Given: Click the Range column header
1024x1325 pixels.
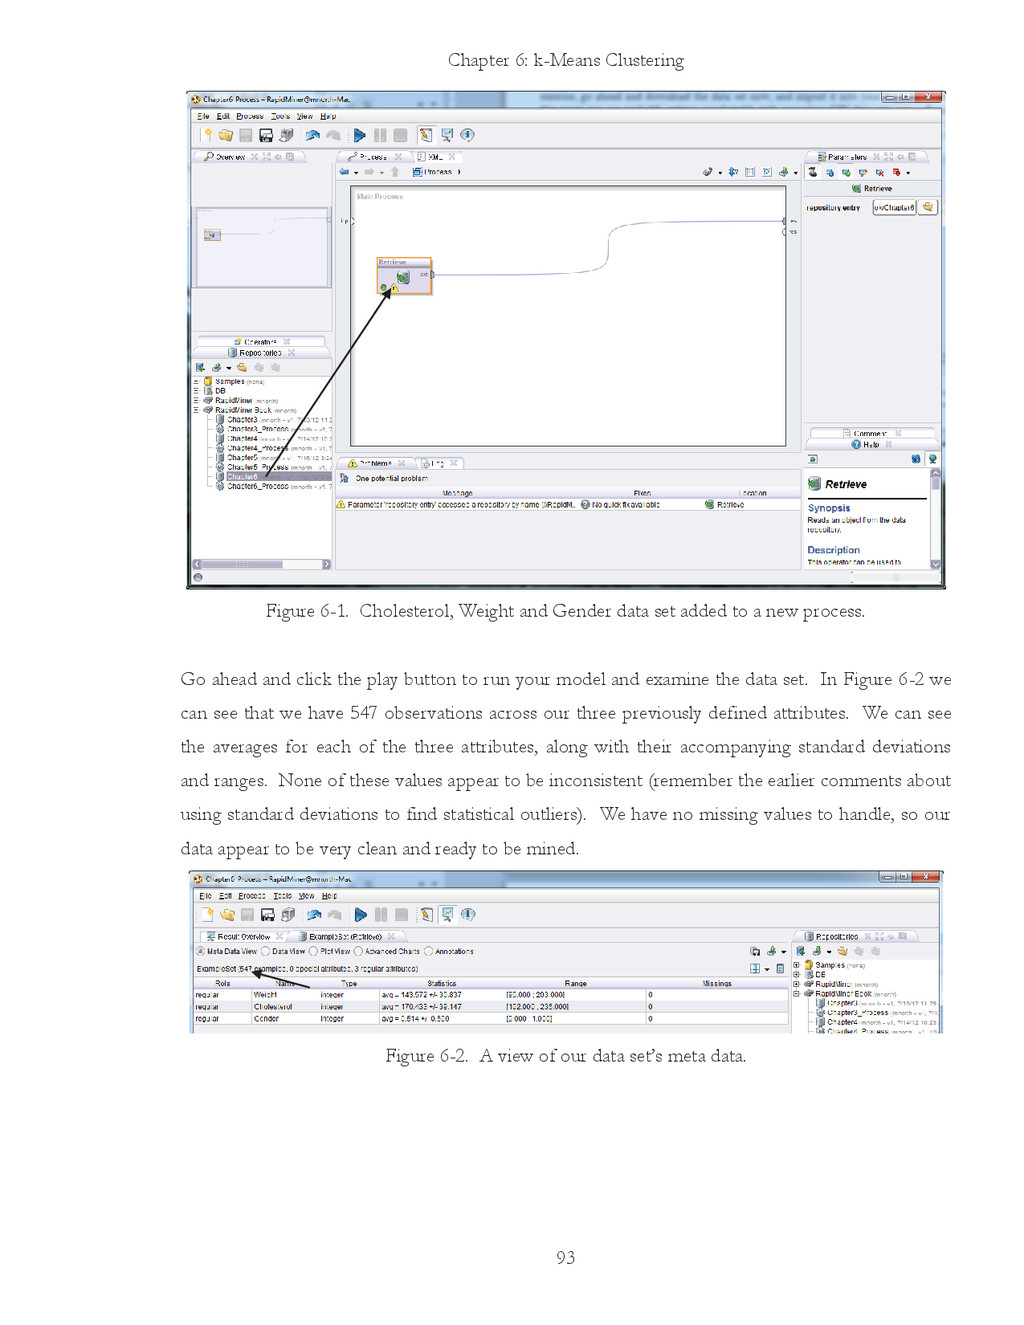Looking at the screenshot, I should pos(575,984).
